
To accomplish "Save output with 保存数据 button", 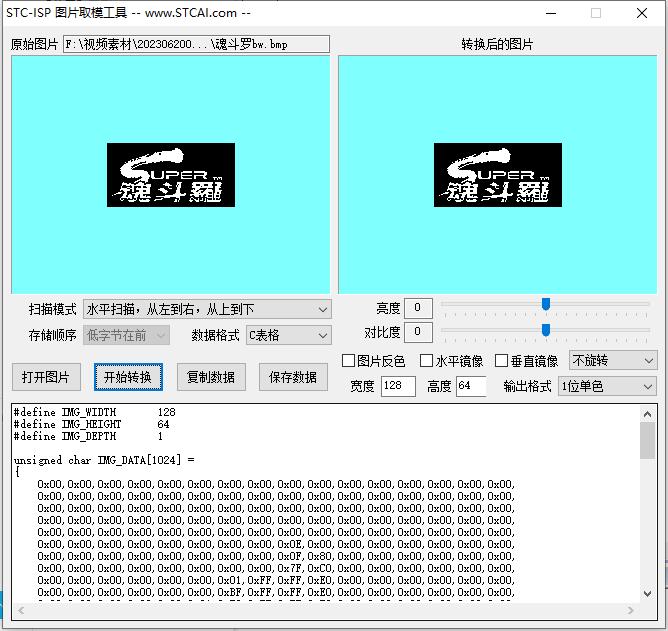I will click(293, 377).
